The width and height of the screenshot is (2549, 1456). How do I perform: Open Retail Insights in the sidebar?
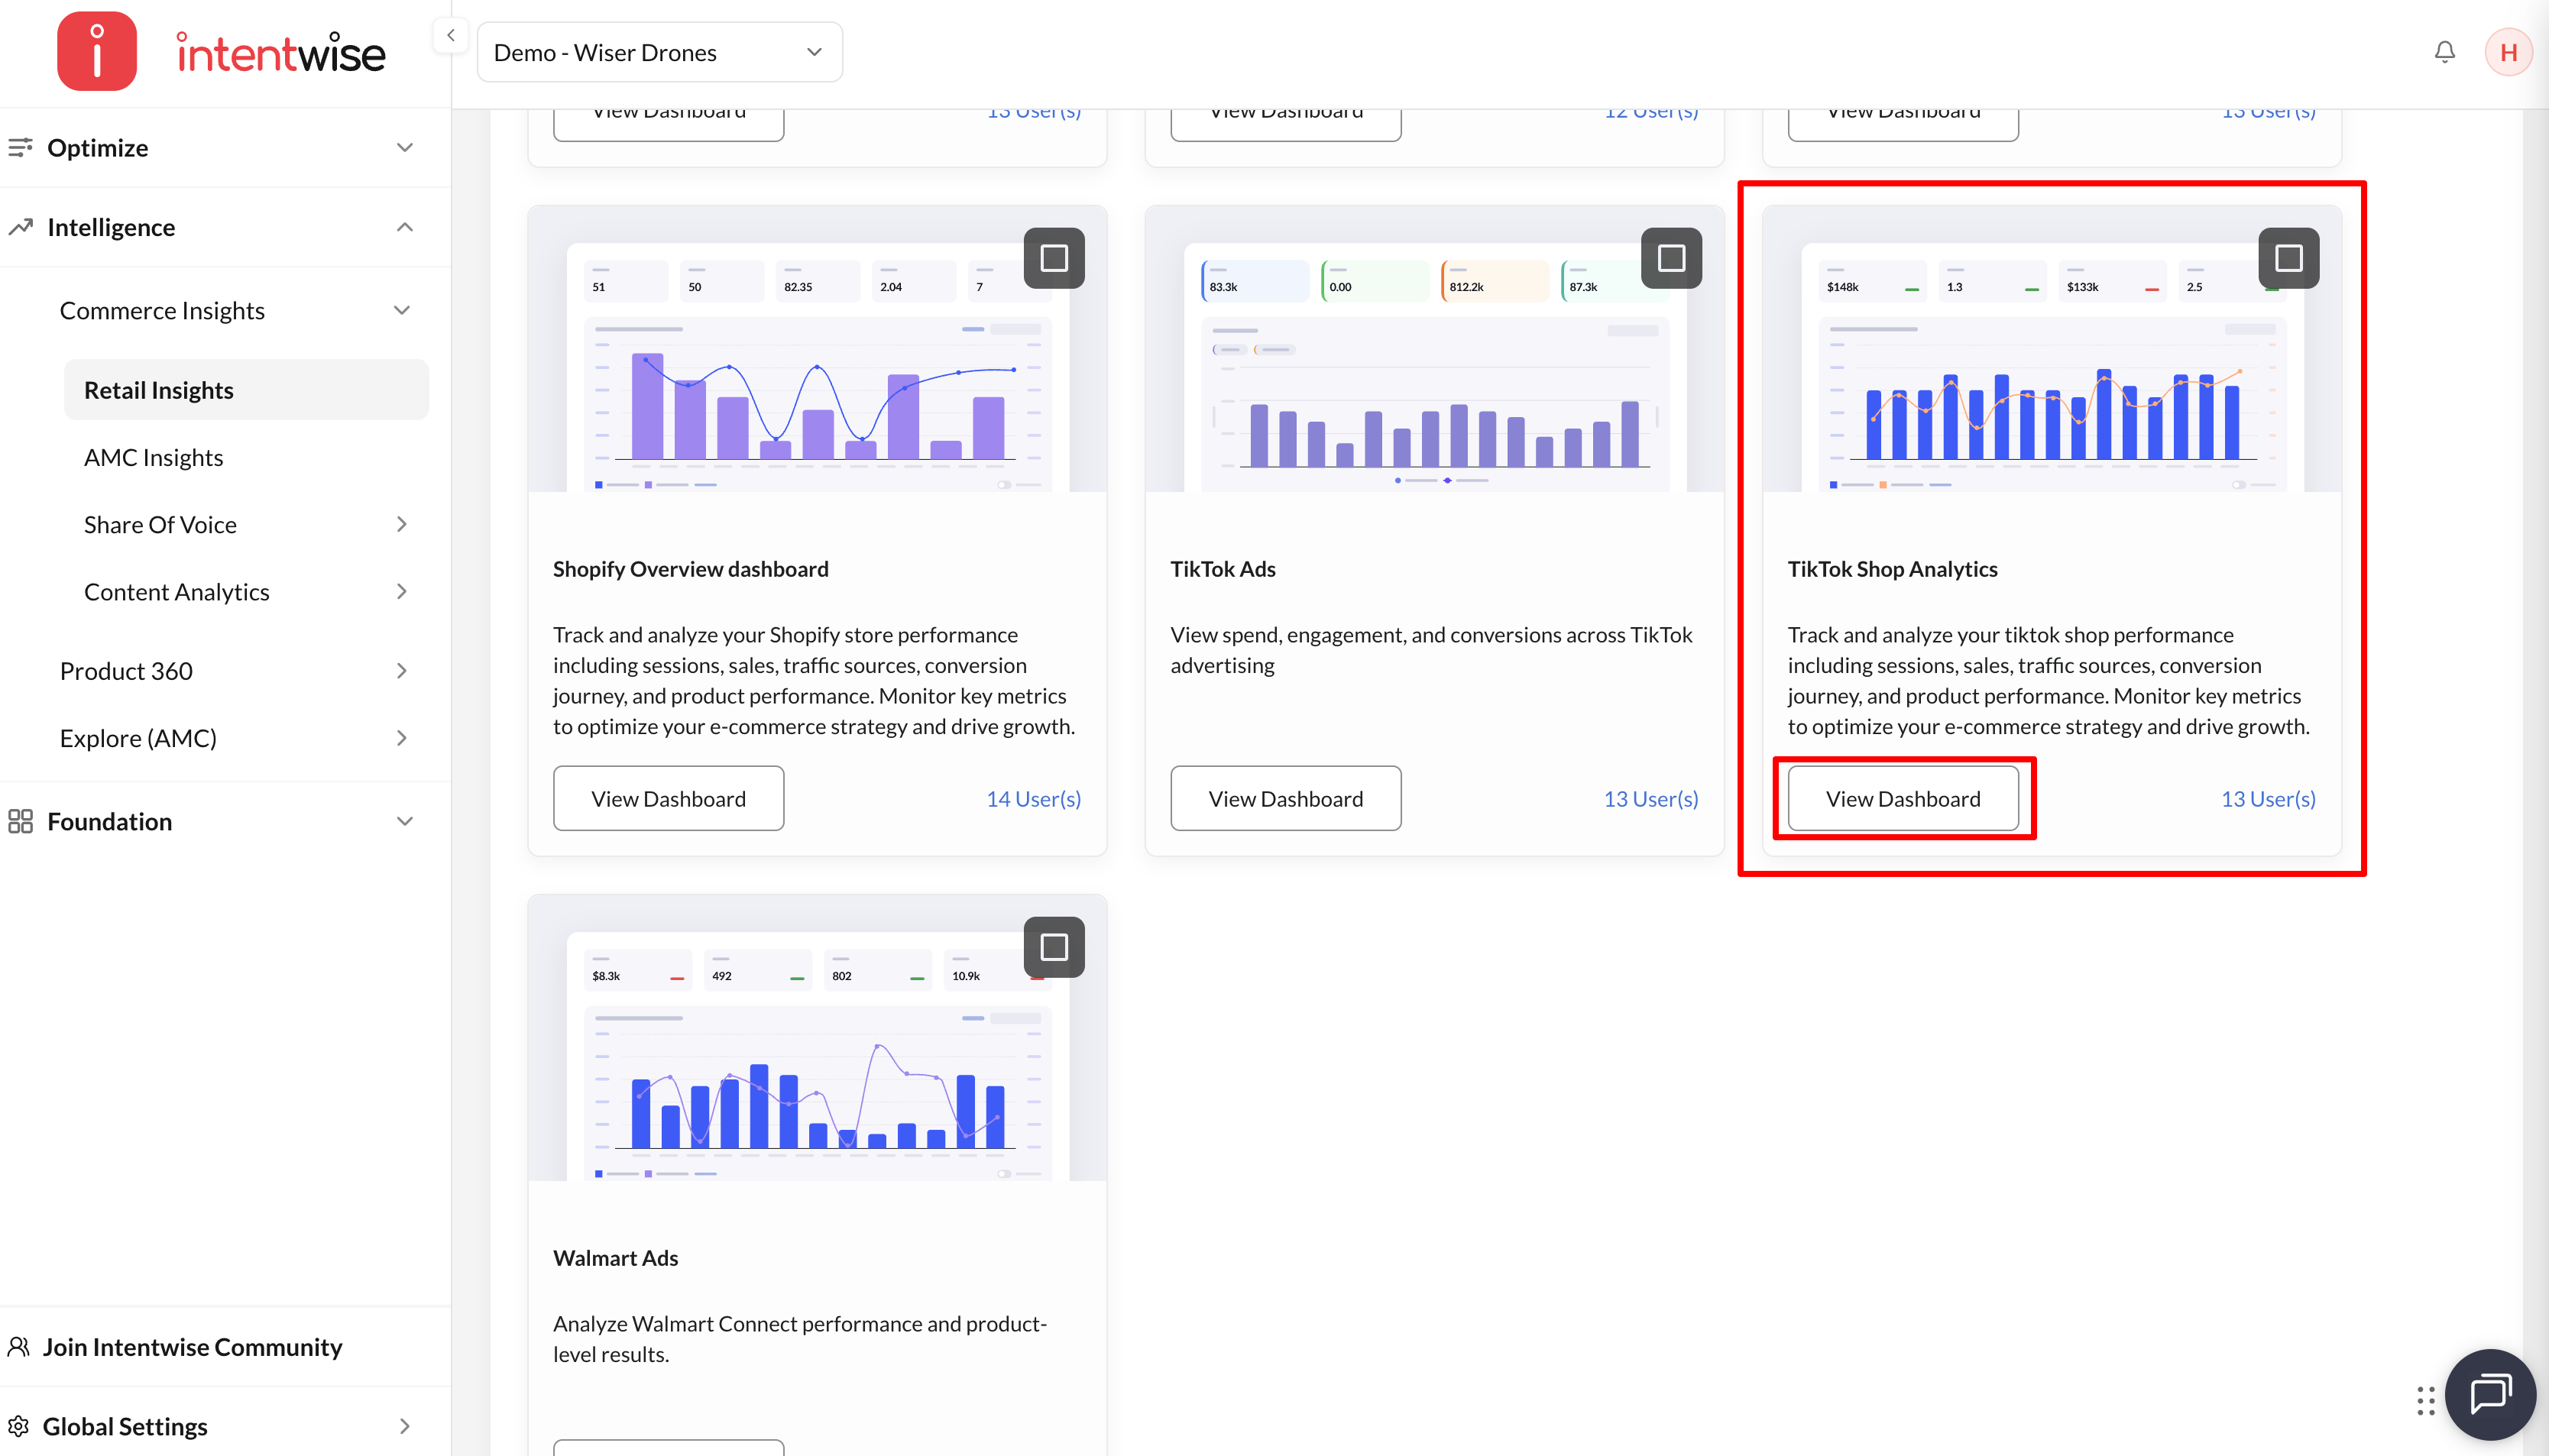[246, 390]
